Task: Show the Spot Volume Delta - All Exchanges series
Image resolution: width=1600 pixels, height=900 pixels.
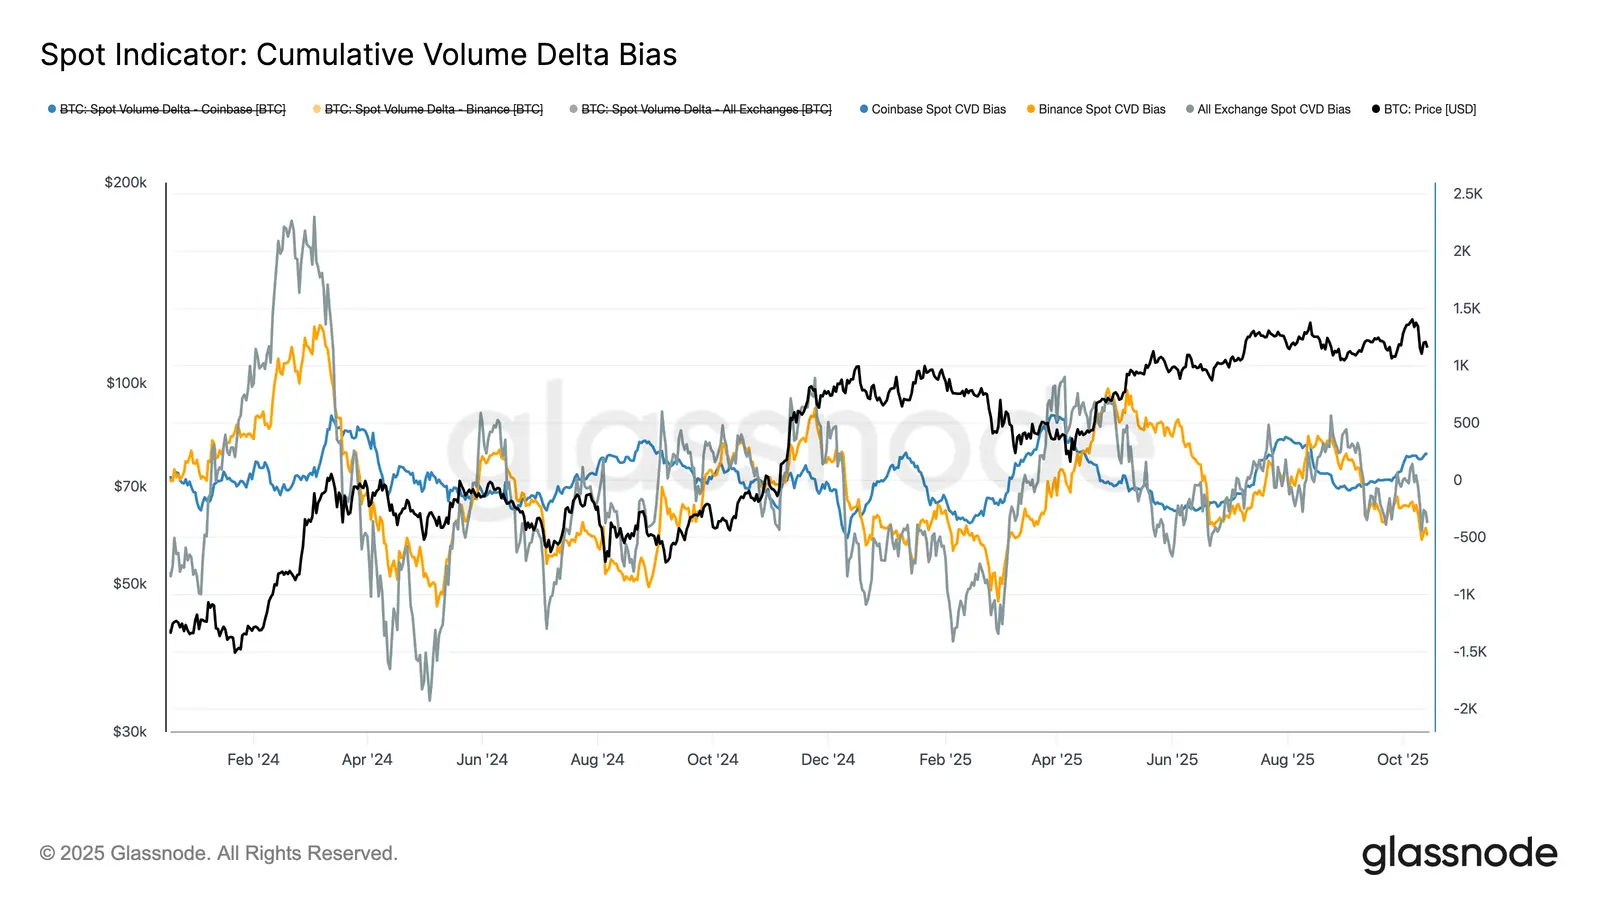Action: point(706,109)
